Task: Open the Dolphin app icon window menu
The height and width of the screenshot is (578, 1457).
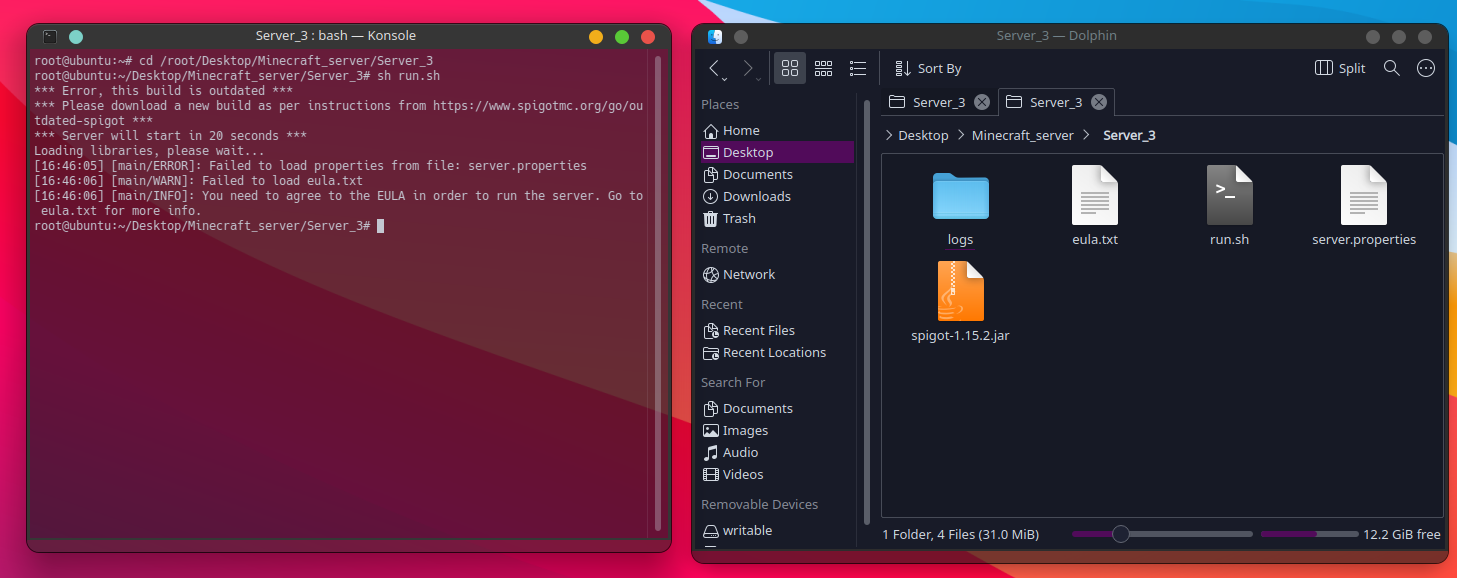Action: pos(715,36)
